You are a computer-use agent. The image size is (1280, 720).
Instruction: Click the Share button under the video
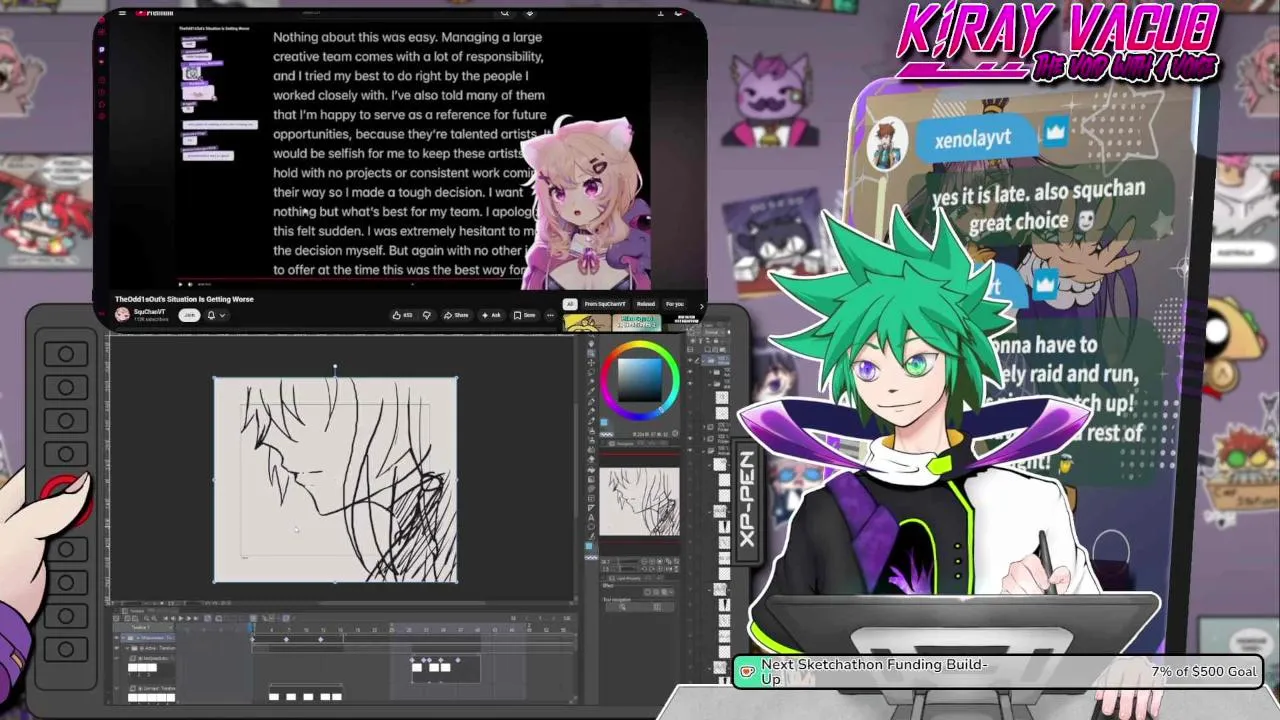(x=456, y=315)
